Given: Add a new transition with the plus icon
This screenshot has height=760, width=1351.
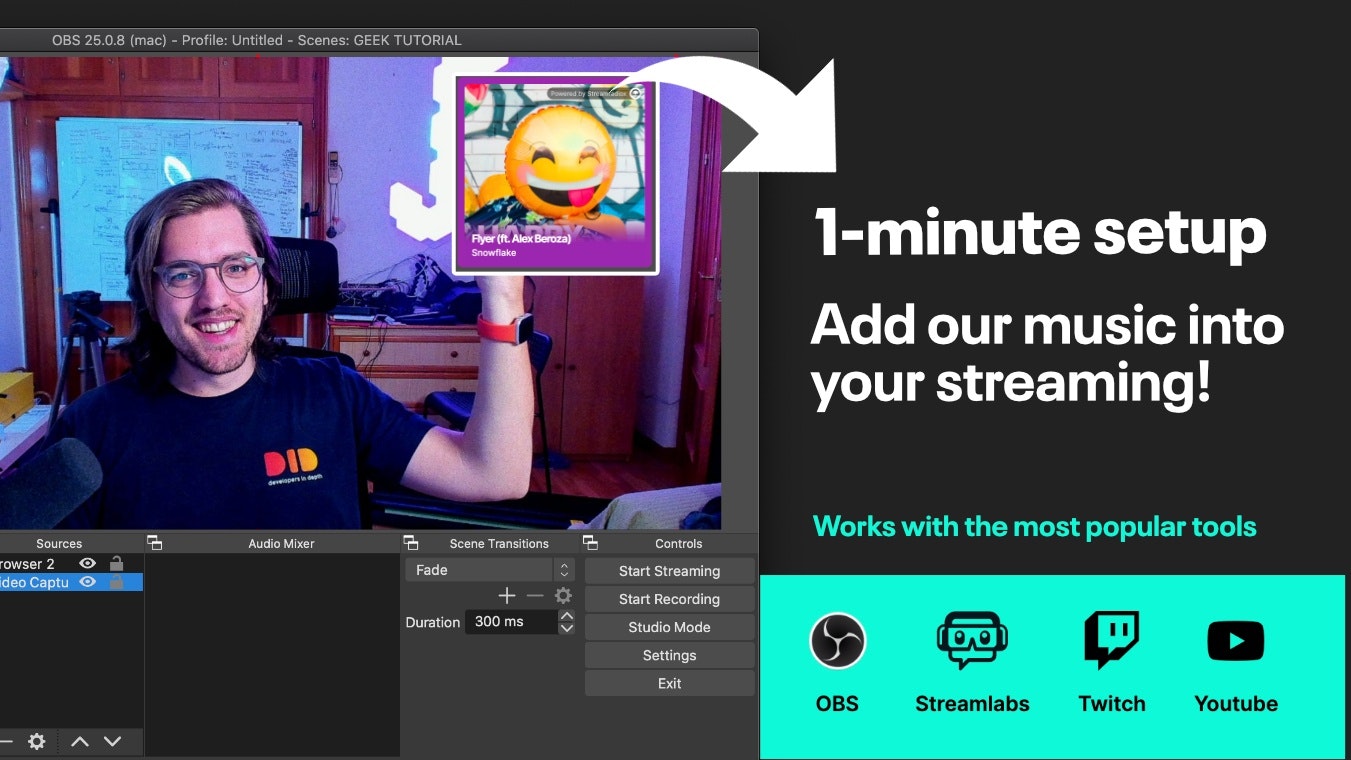Looking at the screenshot, I should [507, 595].
